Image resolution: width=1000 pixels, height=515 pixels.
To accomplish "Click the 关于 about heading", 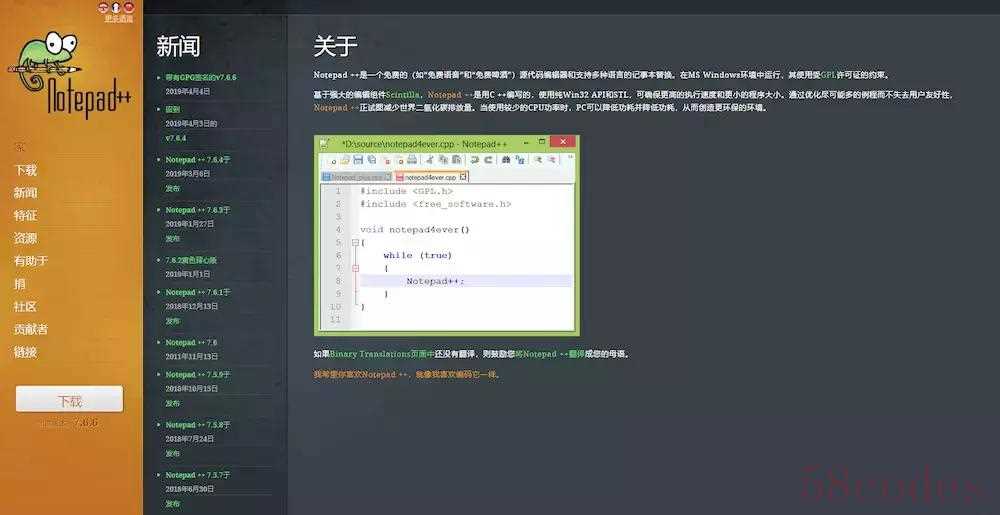I will pyautogui.click(x=335, y=47).
